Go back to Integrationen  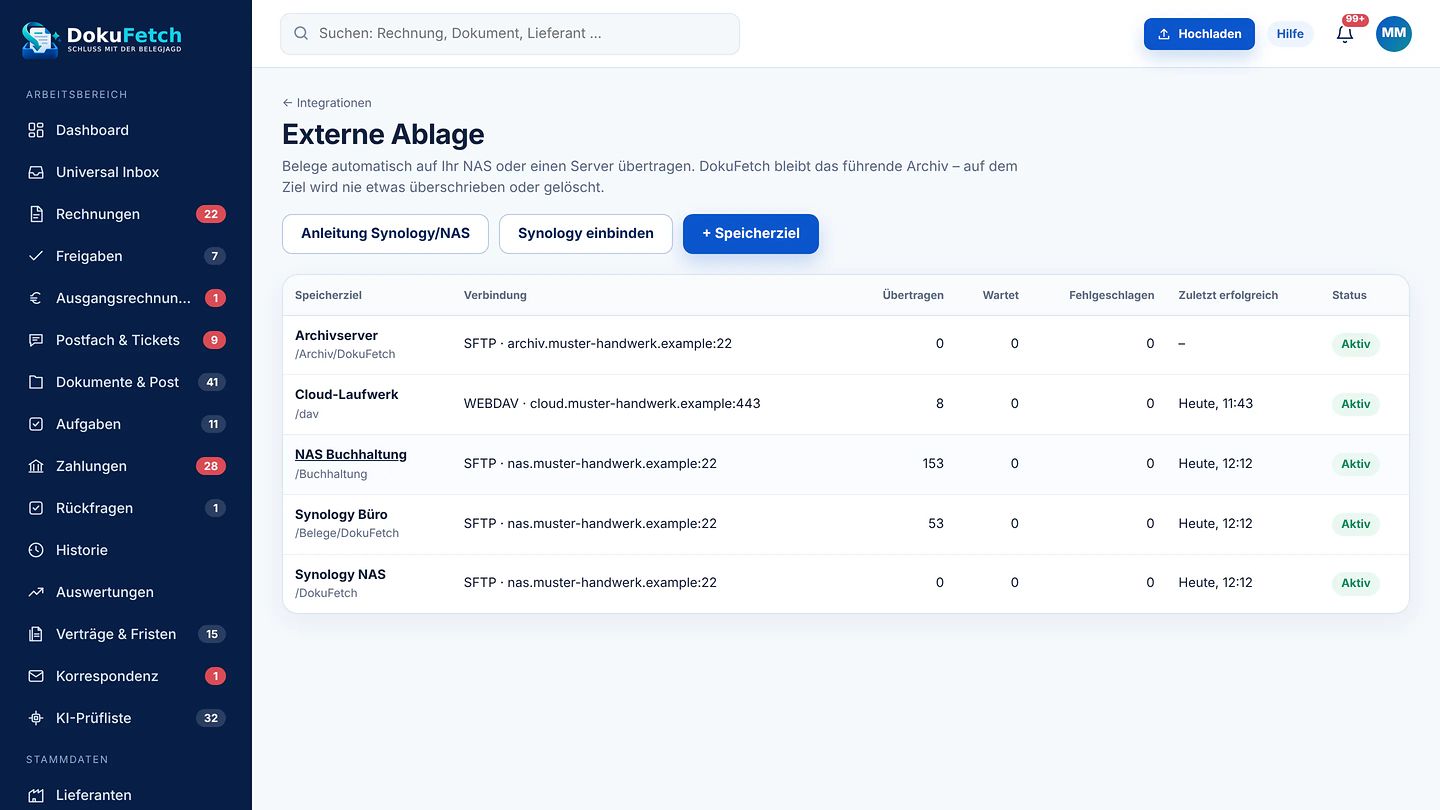[327, 103]
